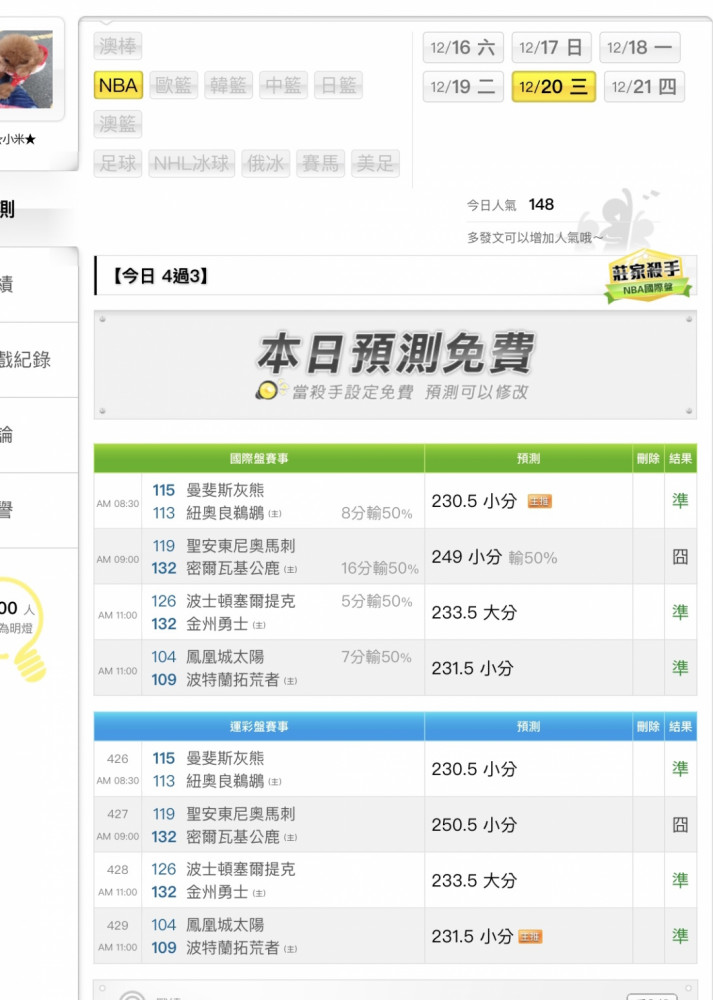Click 聖安東尼奧馬刺 in international table

point(240,546)
